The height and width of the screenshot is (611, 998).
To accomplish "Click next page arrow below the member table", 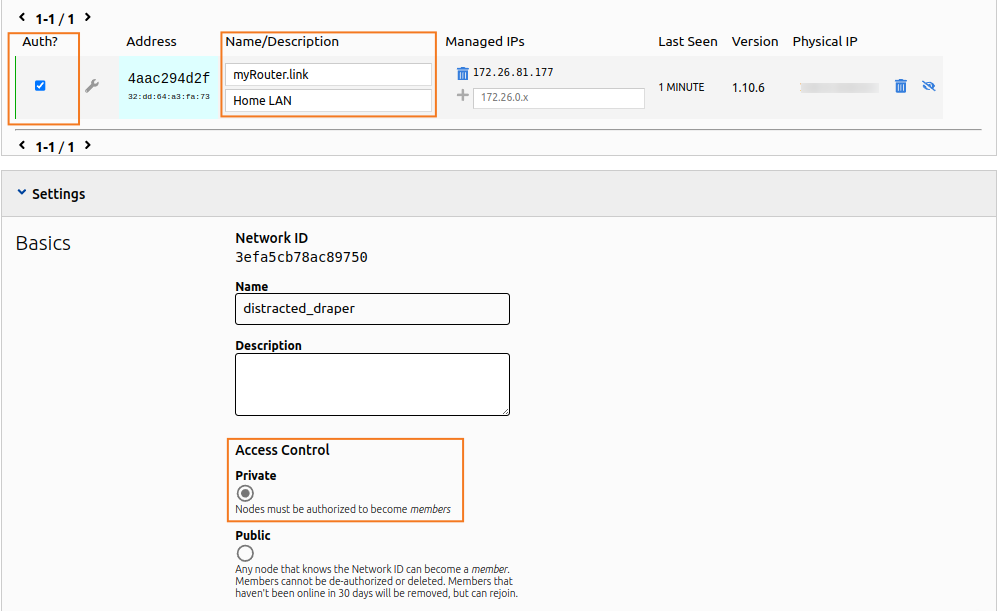I will pos(88,146).
